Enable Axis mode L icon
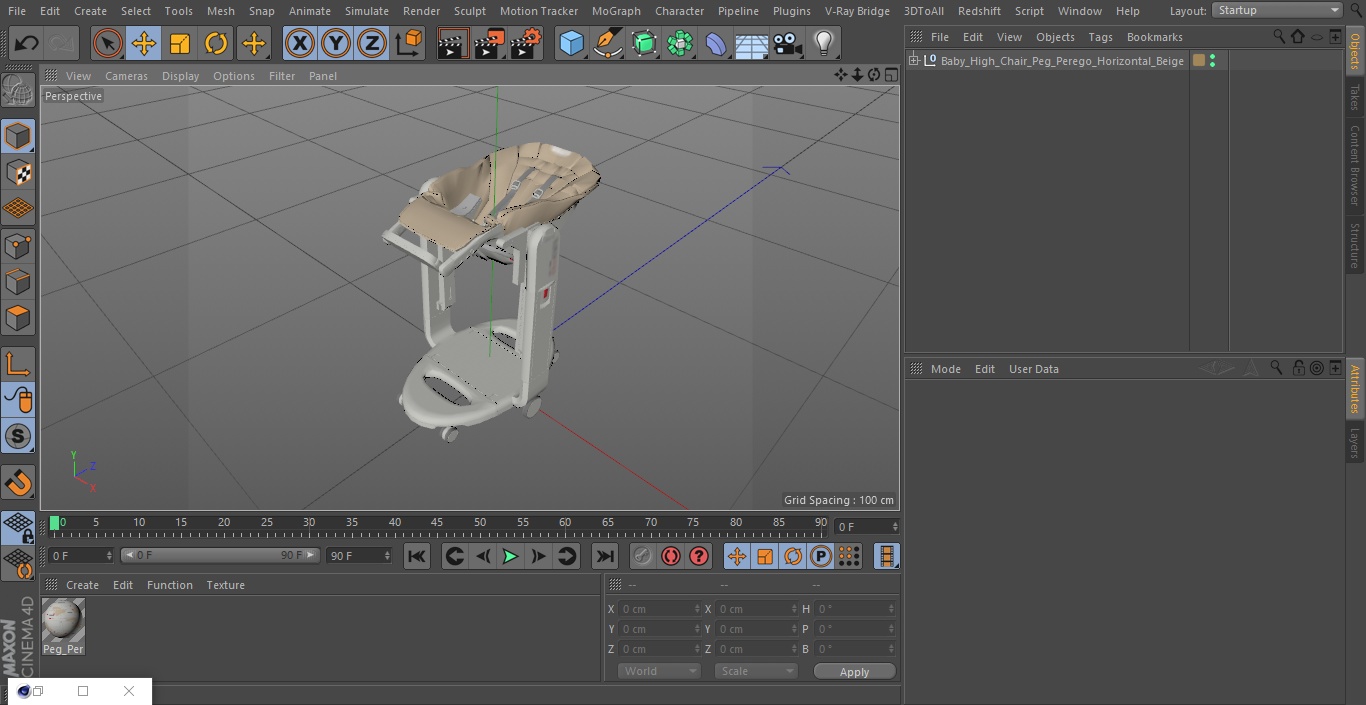 18,364
